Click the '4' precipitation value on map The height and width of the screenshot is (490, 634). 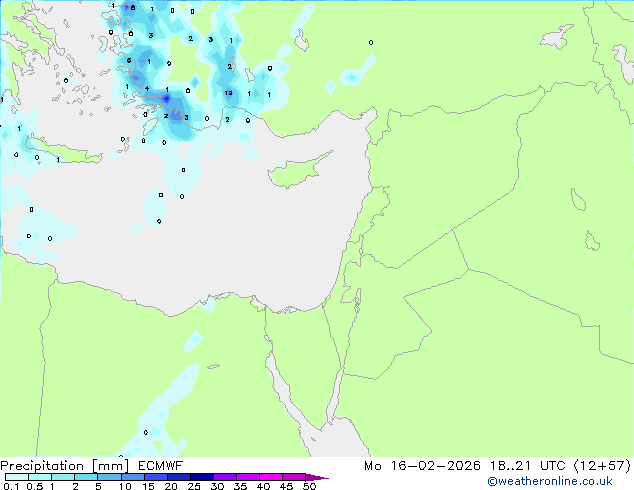click(147, 89)
